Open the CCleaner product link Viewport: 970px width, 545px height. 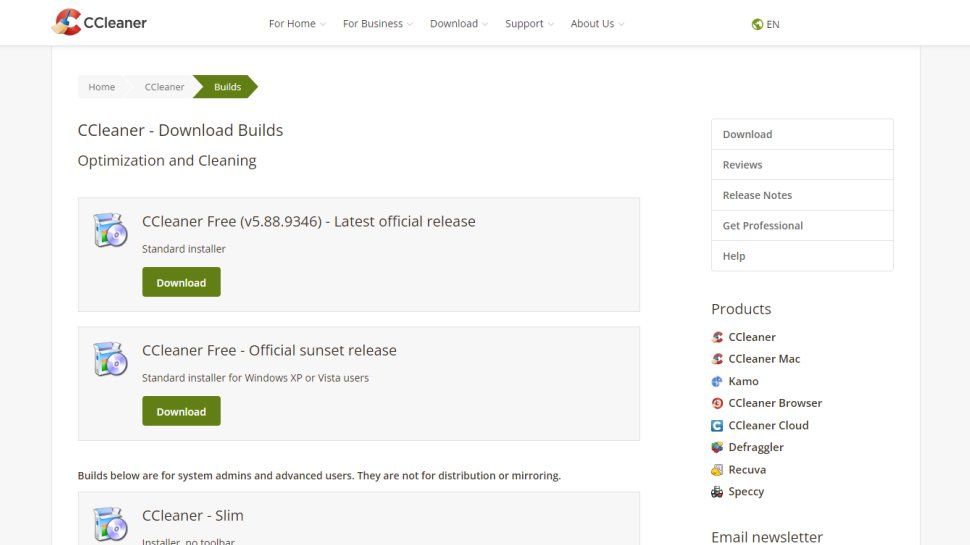tap(752, 337)
